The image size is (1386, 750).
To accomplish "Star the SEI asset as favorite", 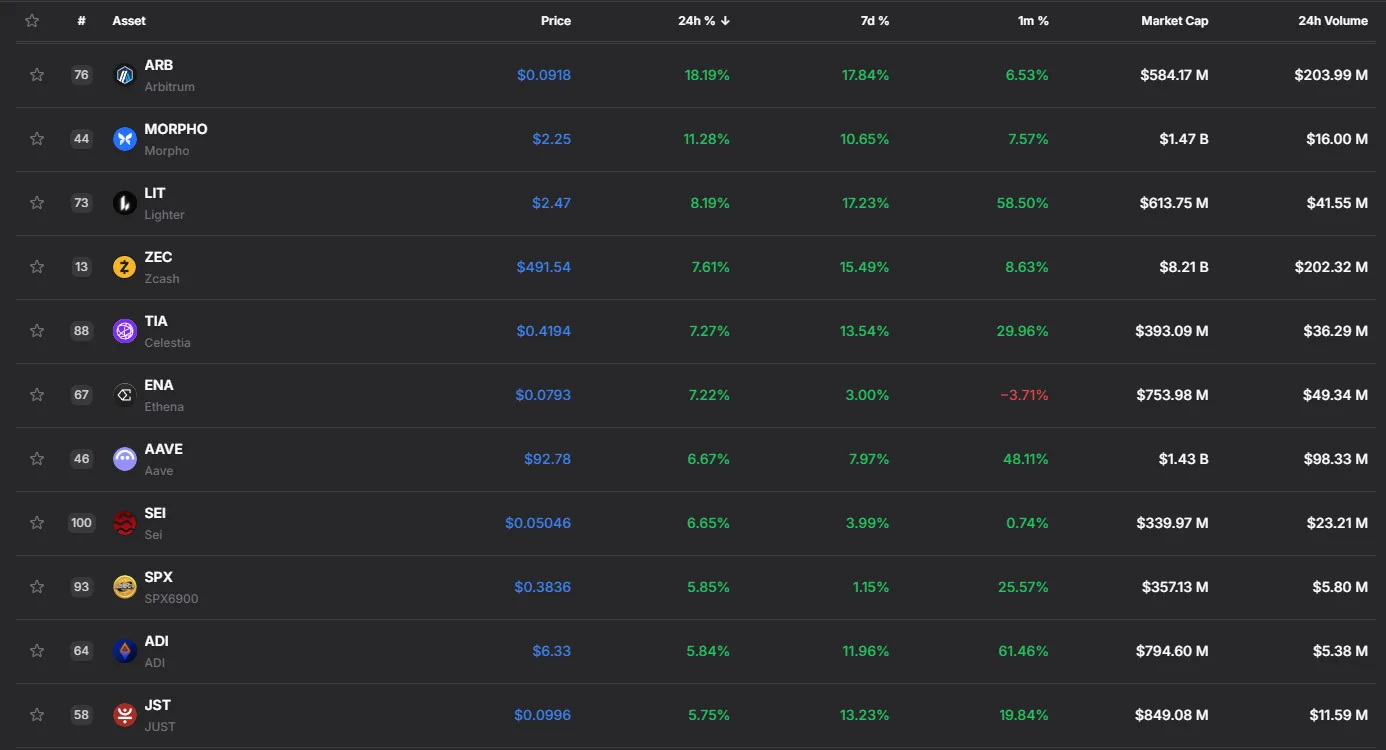I will (x=37, y=523).
